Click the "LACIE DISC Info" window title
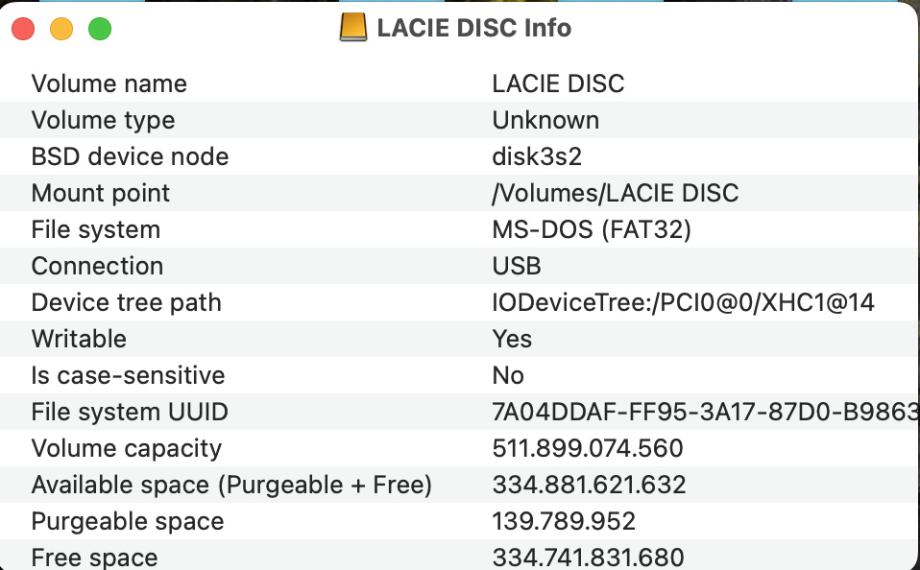This screenshot has height=570, width=920. [x=473, y=28]
